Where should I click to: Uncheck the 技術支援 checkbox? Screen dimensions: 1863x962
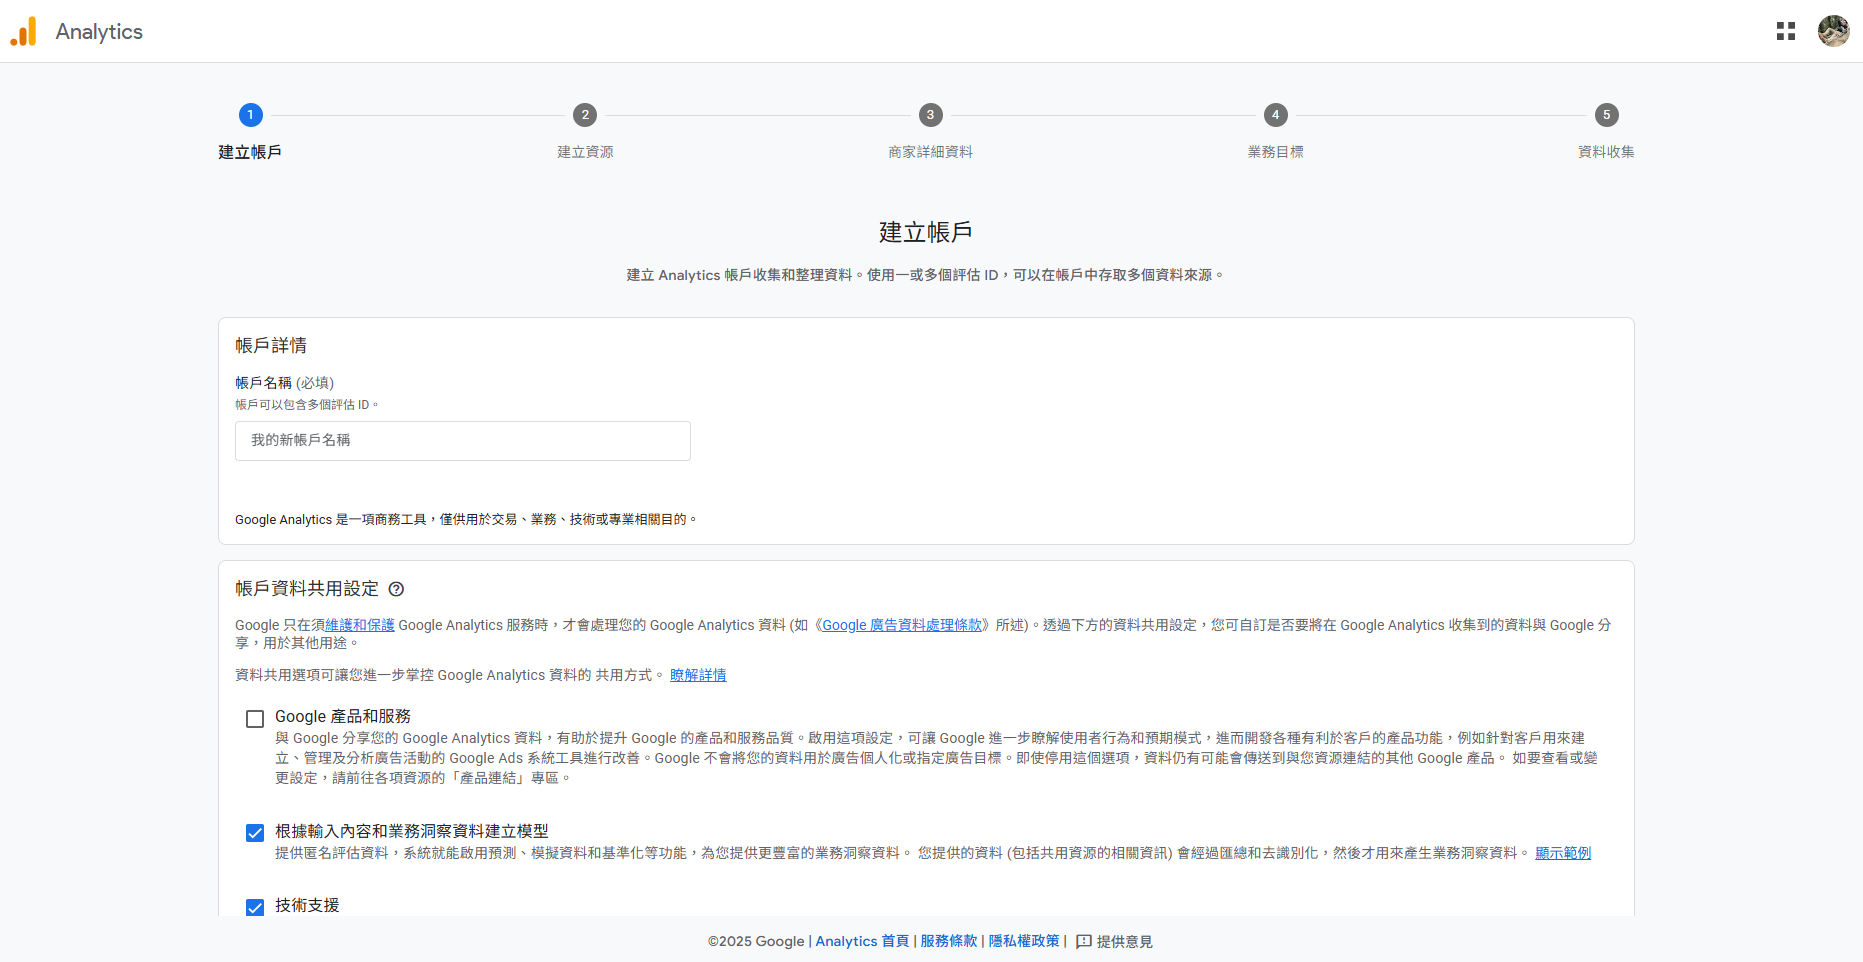tap(255, 907)
